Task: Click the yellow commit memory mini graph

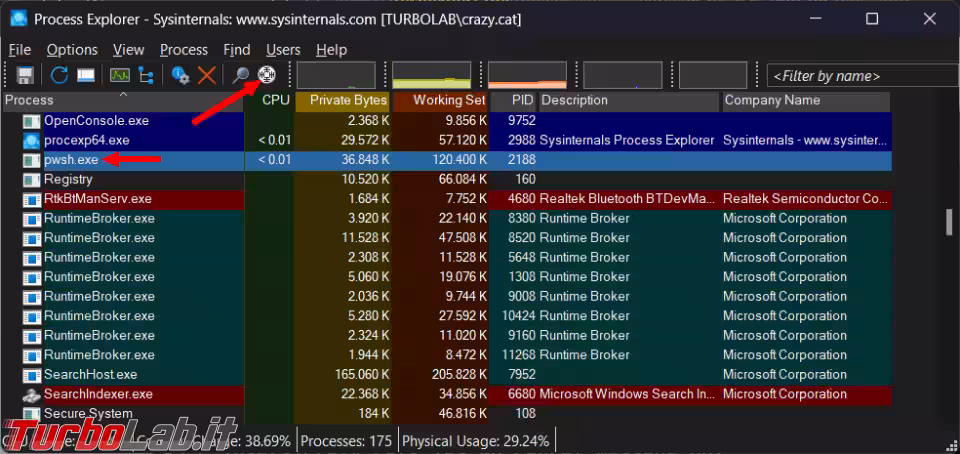Action: pos(432,75)
